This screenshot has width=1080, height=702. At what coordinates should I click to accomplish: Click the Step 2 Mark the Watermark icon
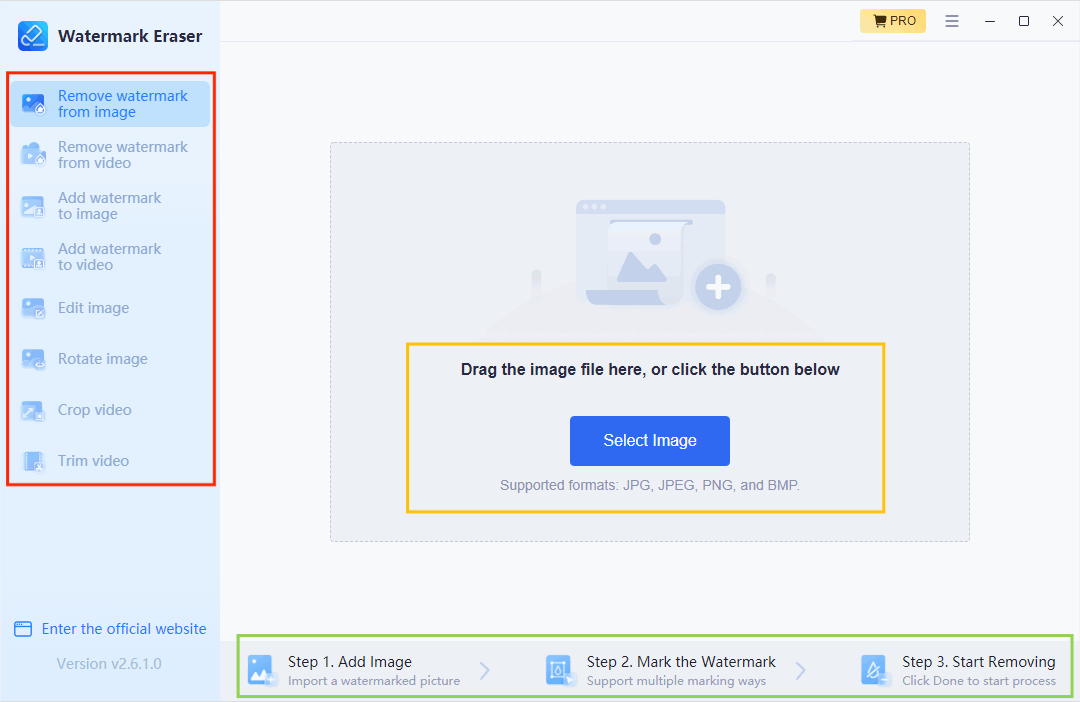click(x=559, y=670)
